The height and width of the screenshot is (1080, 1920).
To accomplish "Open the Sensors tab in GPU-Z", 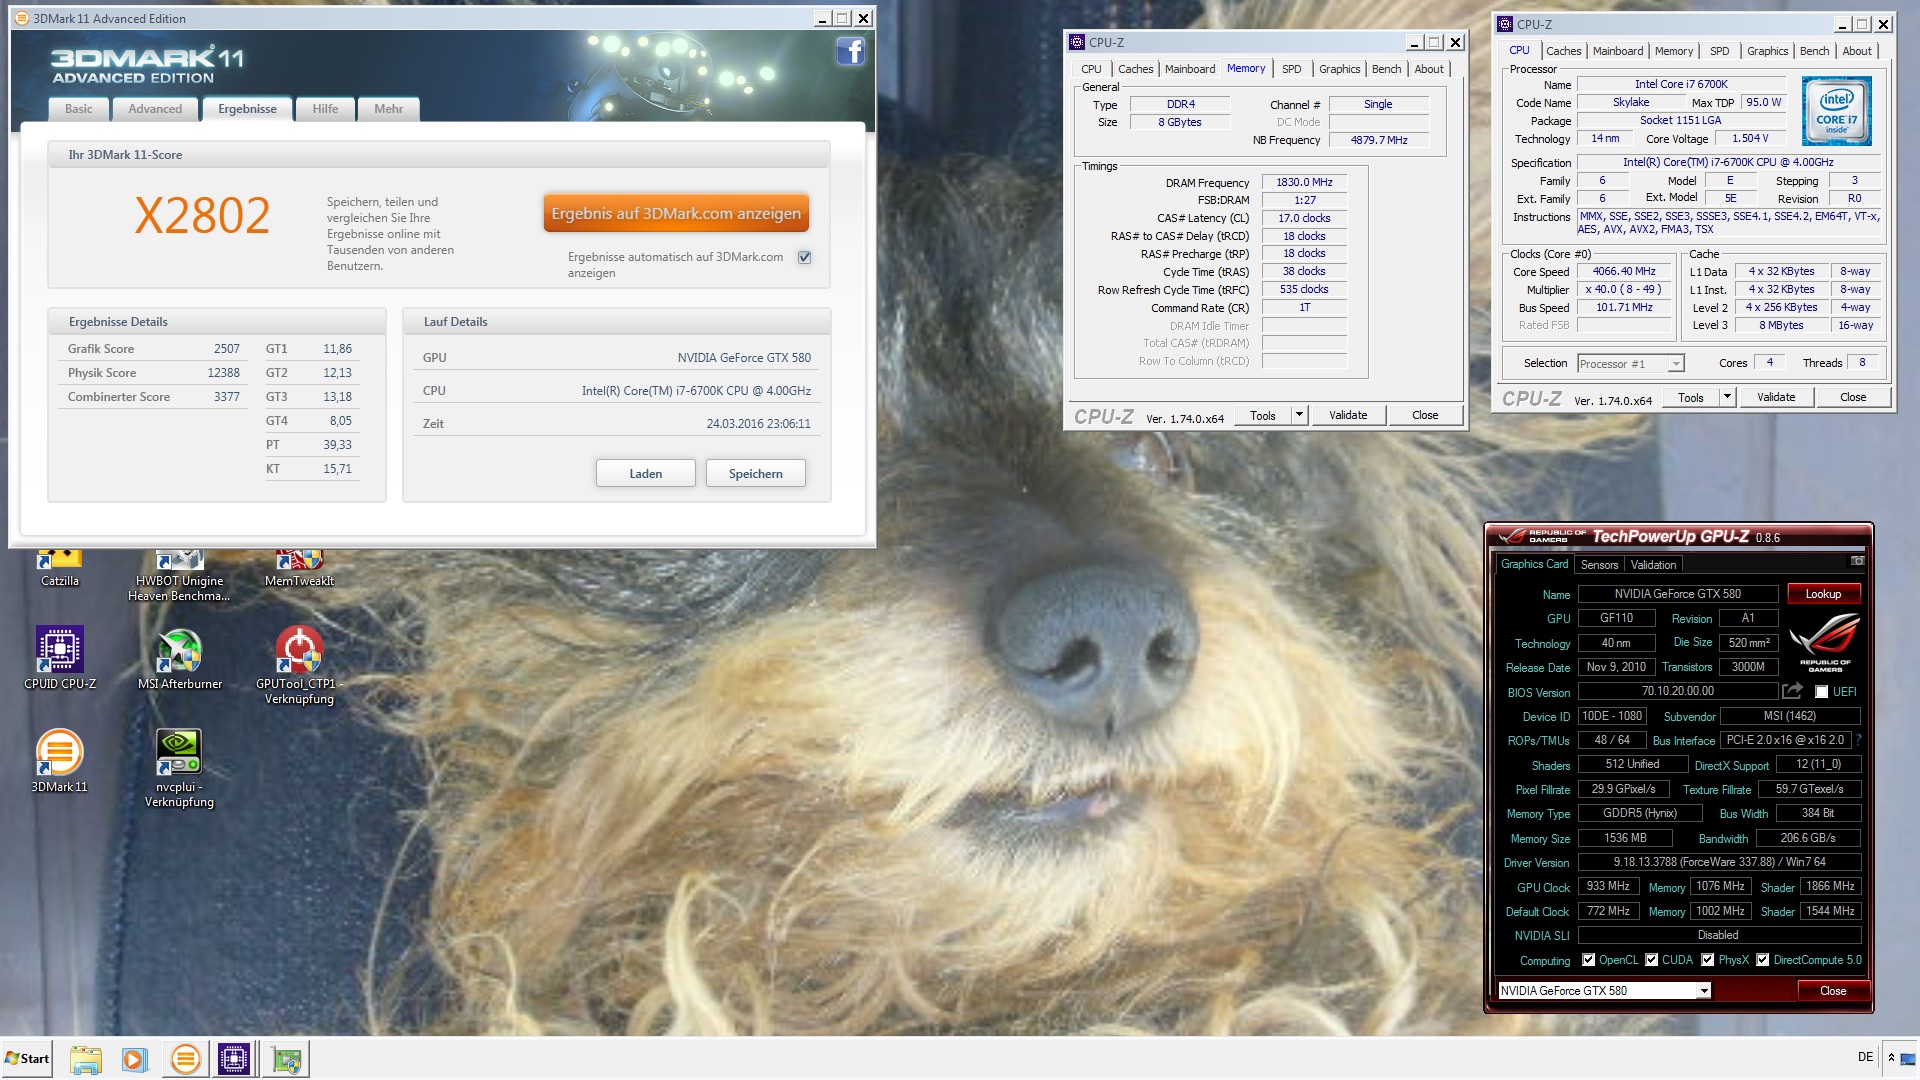I will pyautogui.click(x=1599, y=565).
